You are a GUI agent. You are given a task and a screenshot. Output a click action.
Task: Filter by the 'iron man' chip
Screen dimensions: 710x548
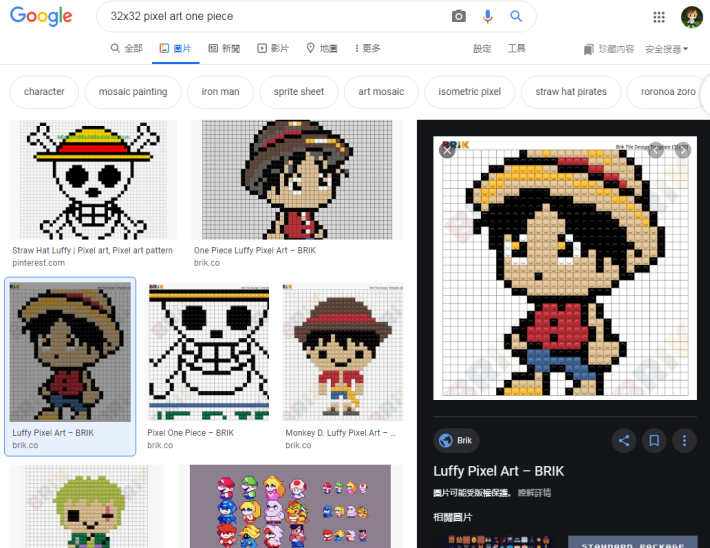tap(221, 92)
